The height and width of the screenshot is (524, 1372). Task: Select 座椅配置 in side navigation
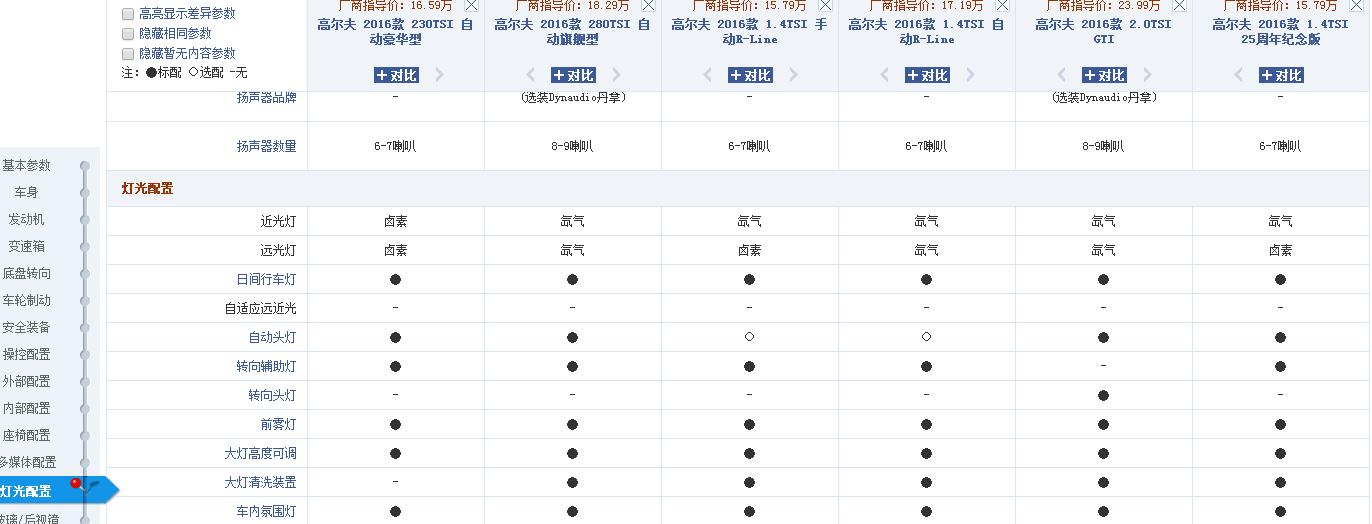pyautogui.click(x=26, y=435)
